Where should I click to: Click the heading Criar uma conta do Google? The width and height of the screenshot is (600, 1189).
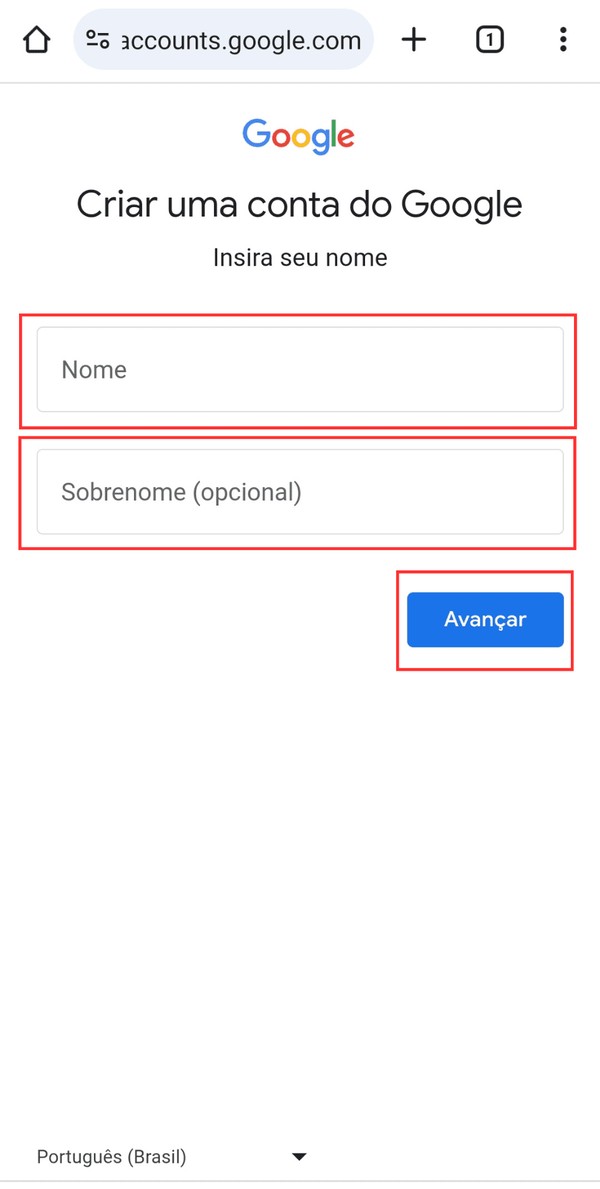tap(299, 205)
